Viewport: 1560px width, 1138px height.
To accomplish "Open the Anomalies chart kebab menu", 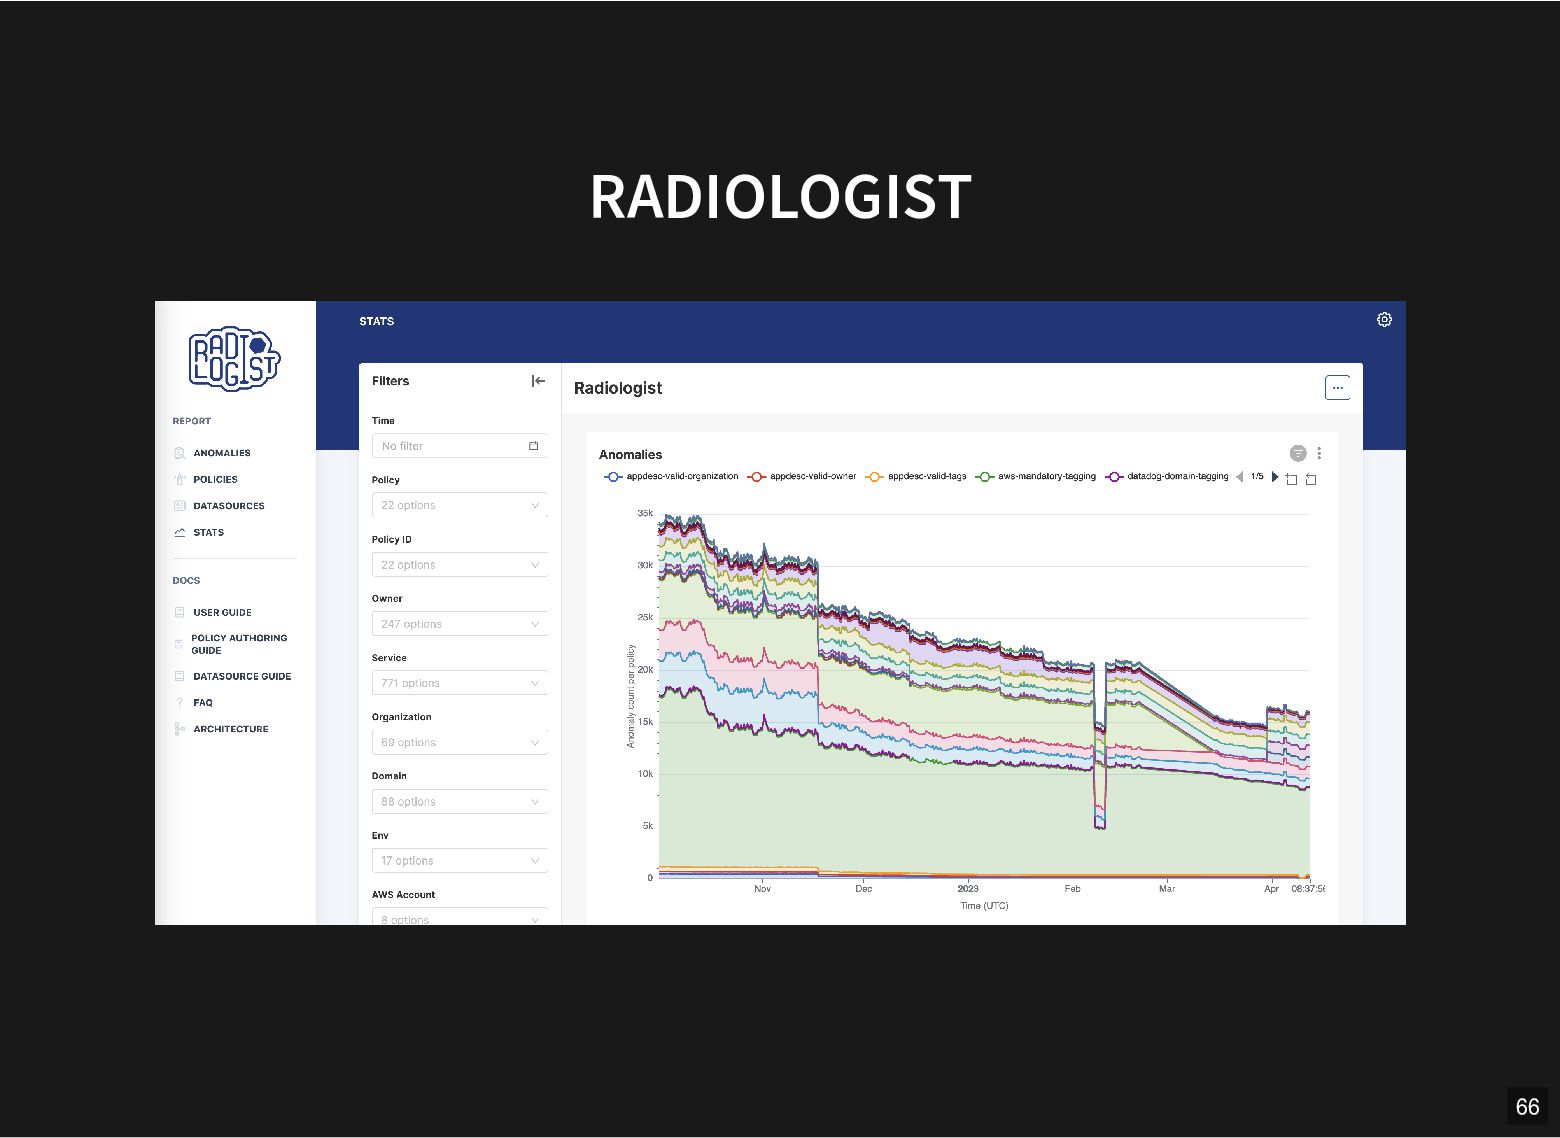I will 1319,453.
